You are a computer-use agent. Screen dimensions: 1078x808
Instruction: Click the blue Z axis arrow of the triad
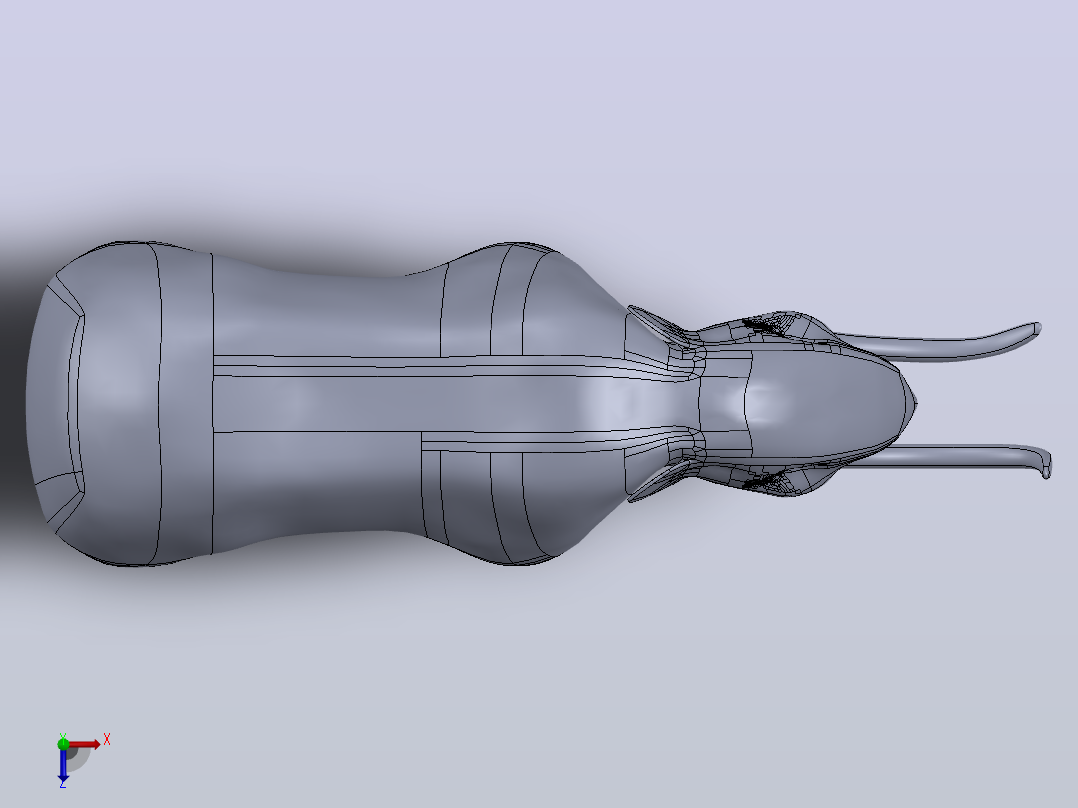63,765
